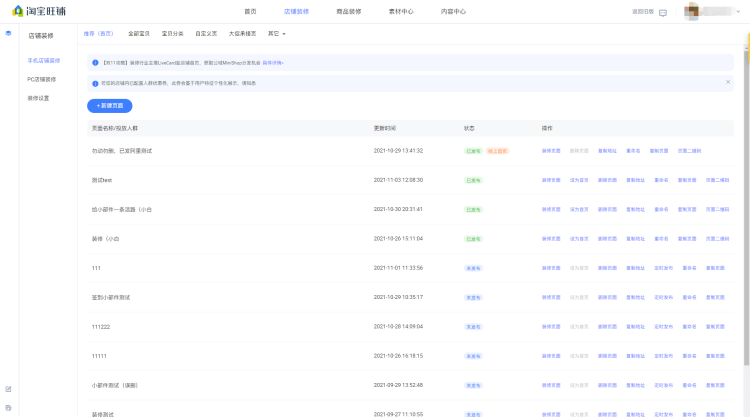Click the 线上首页 orange status tag
Viewport: 750px width, 417px height.
(x=497, y=151)
